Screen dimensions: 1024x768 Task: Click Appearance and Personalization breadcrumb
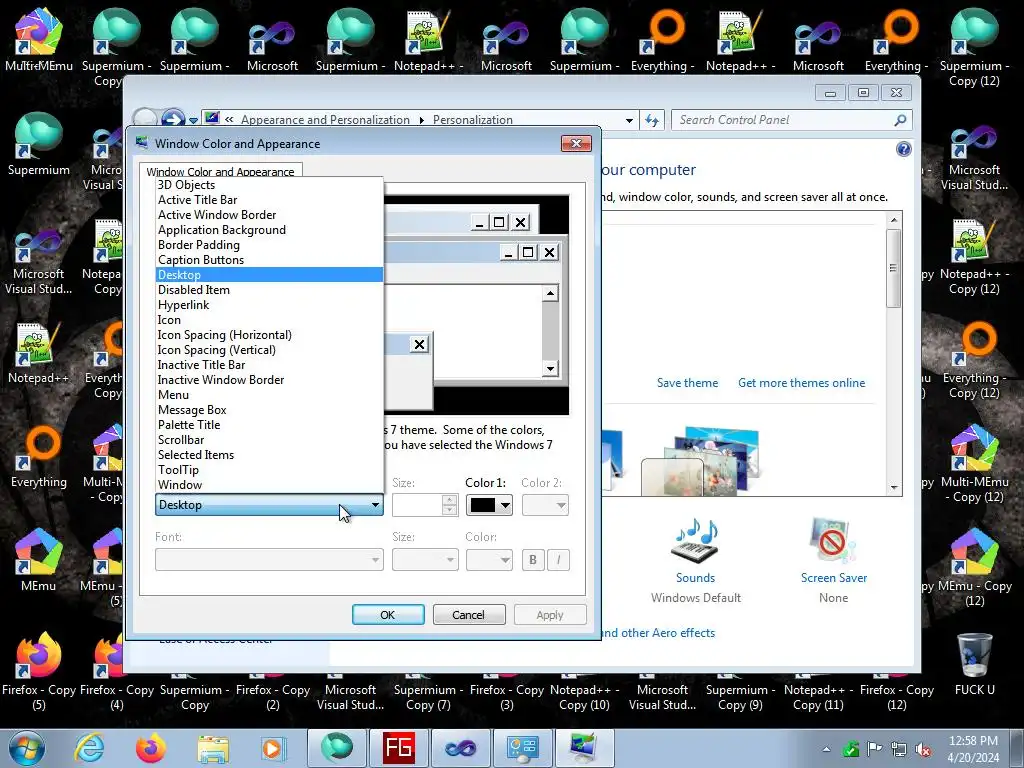[x=325, y=120]
